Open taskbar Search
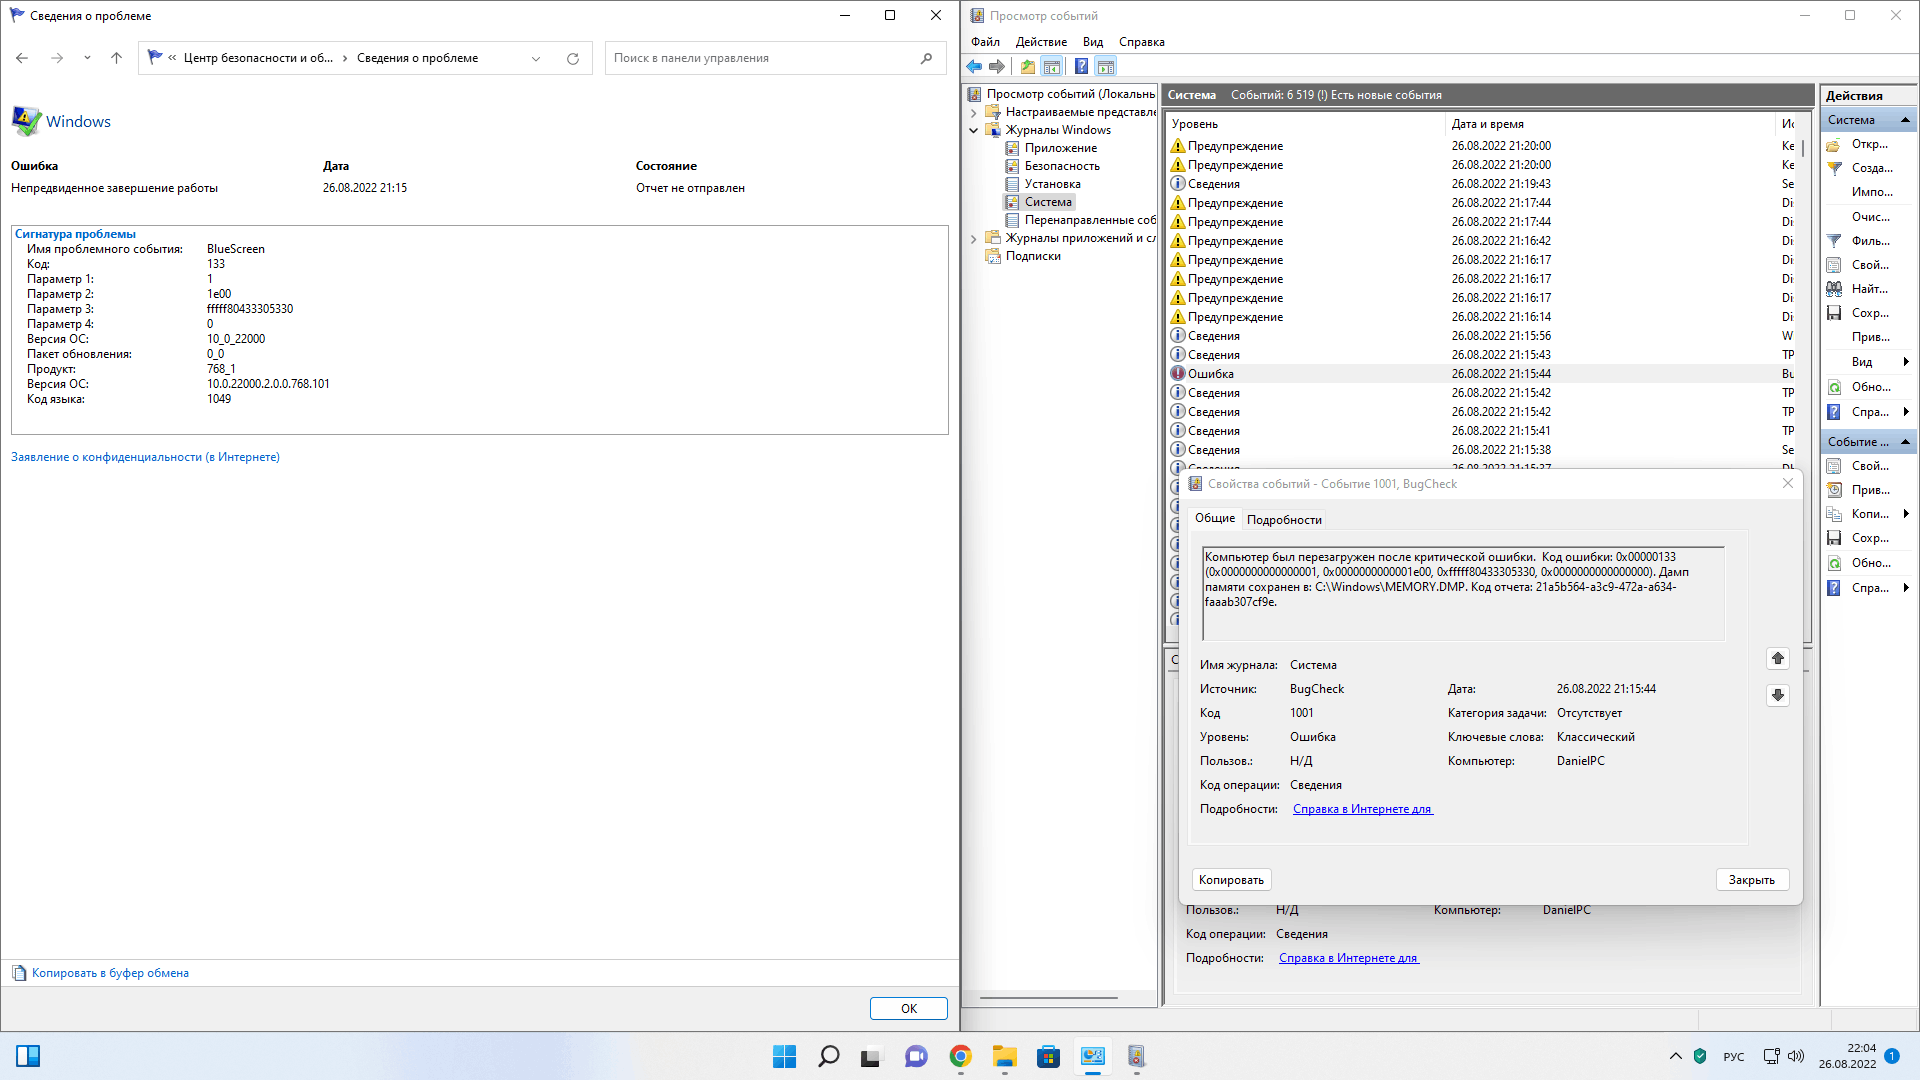Image resolution: width=1920 pixels, height=1080 pixels. (x=829, y=1056)
